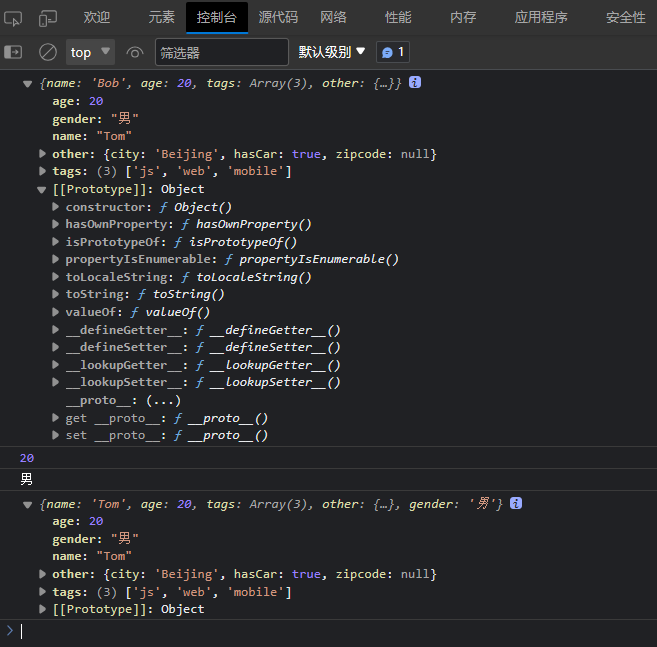657x647 pixels.
Task: Focus the 筛选器 filter input
Action: [222, 52]
